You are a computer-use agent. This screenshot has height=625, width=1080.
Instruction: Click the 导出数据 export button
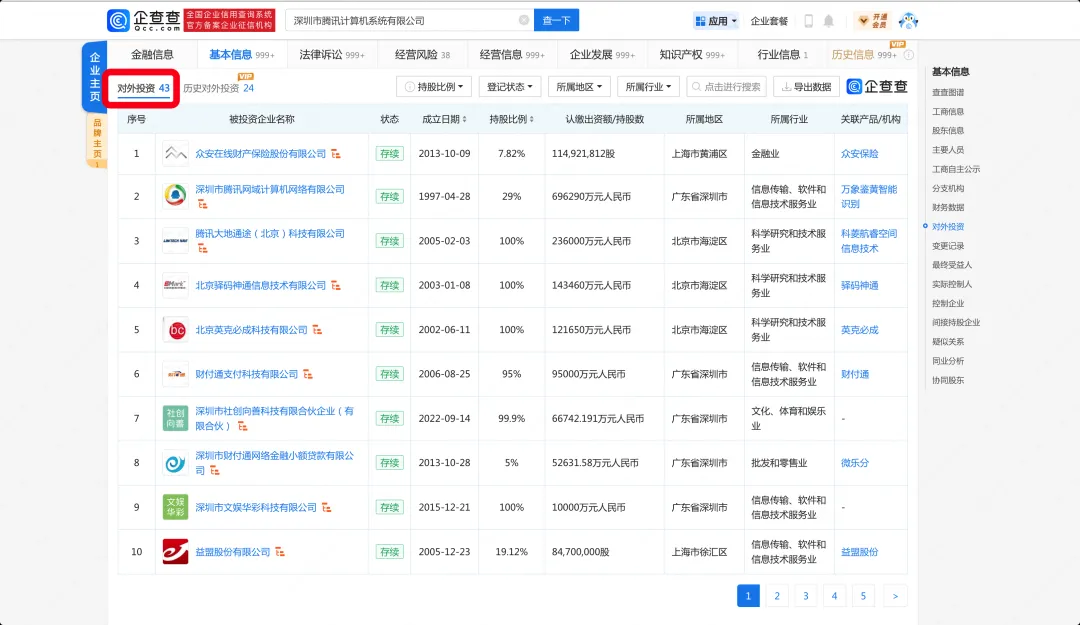point(806,87)
